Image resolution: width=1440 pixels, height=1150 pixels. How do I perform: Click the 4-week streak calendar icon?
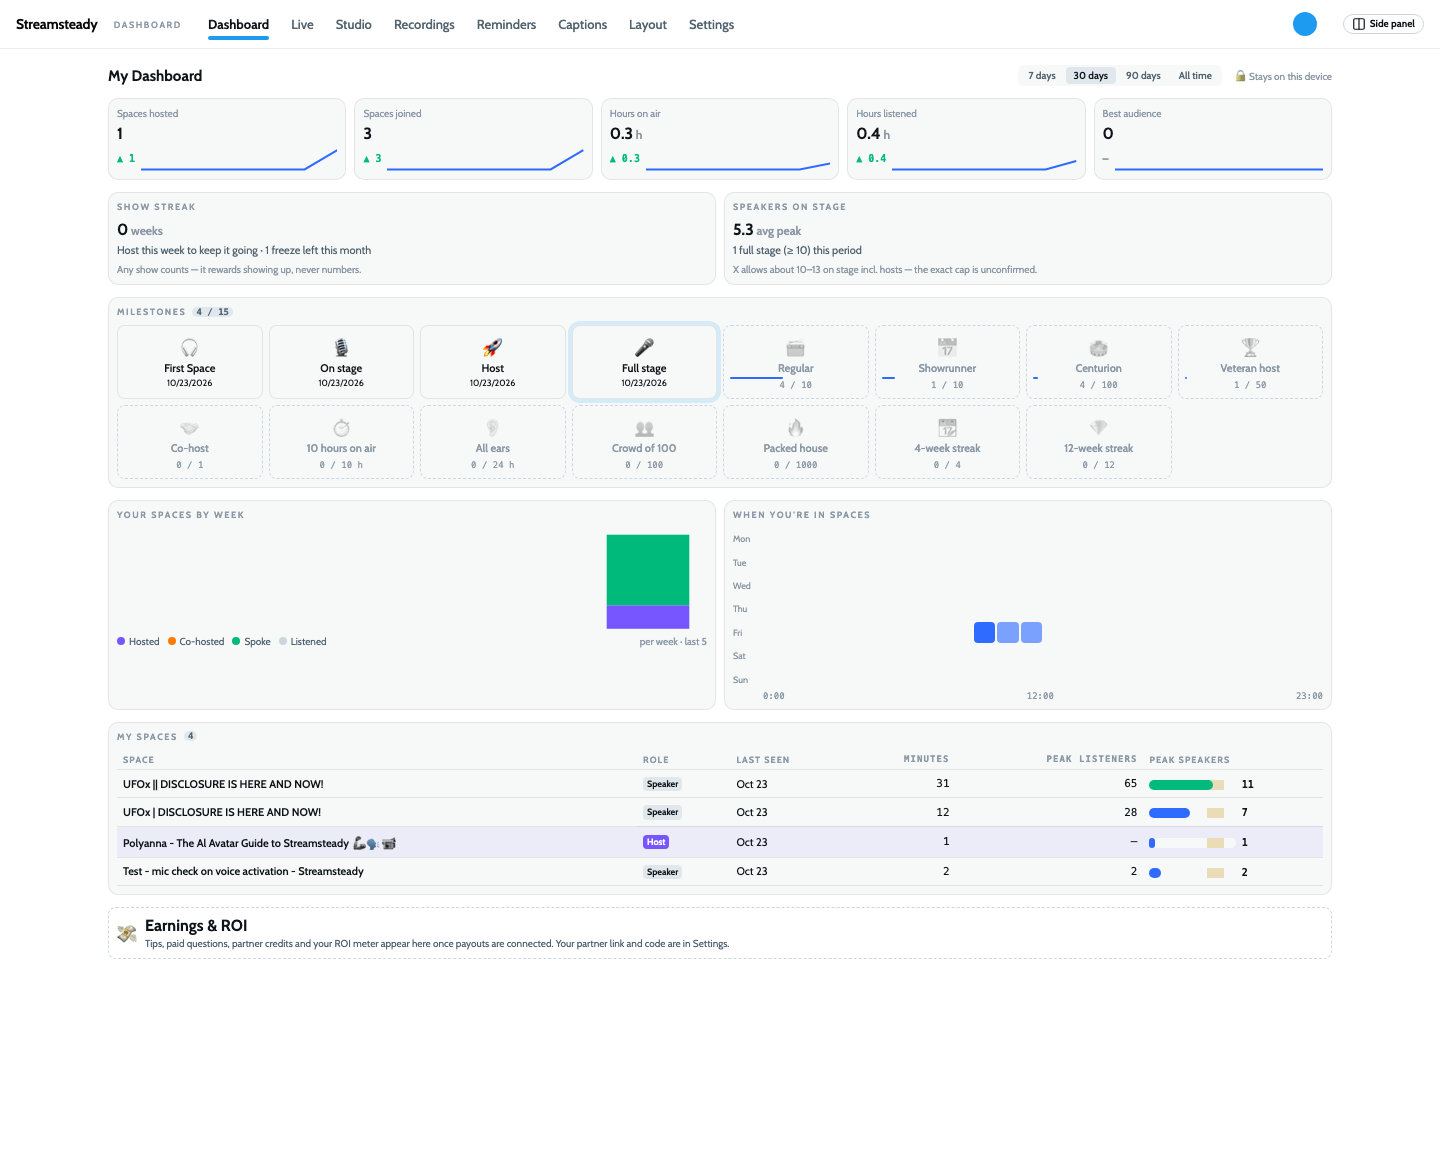pyautogui.click(x=947, y=428)
